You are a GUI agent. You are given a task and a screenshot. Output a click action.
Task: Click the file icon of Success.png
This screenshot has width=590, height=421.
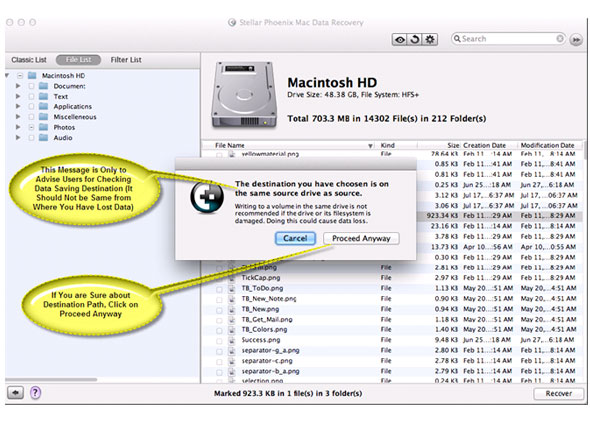point(232,340)
